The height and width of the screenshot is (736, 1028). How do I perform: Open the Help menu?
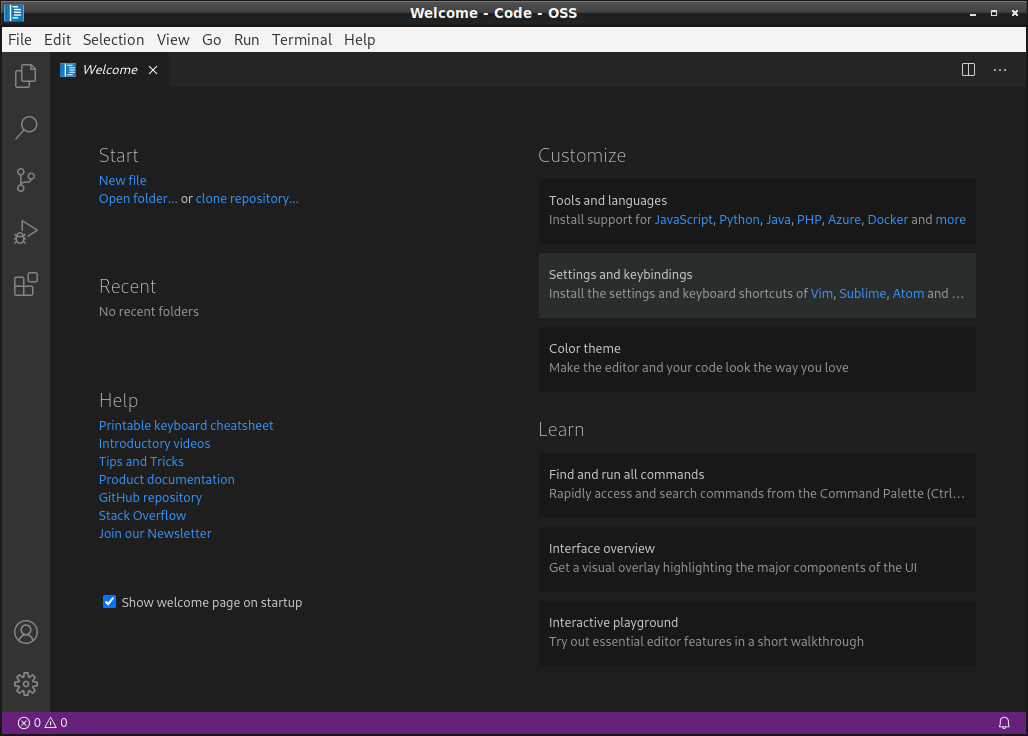[359, 40]
